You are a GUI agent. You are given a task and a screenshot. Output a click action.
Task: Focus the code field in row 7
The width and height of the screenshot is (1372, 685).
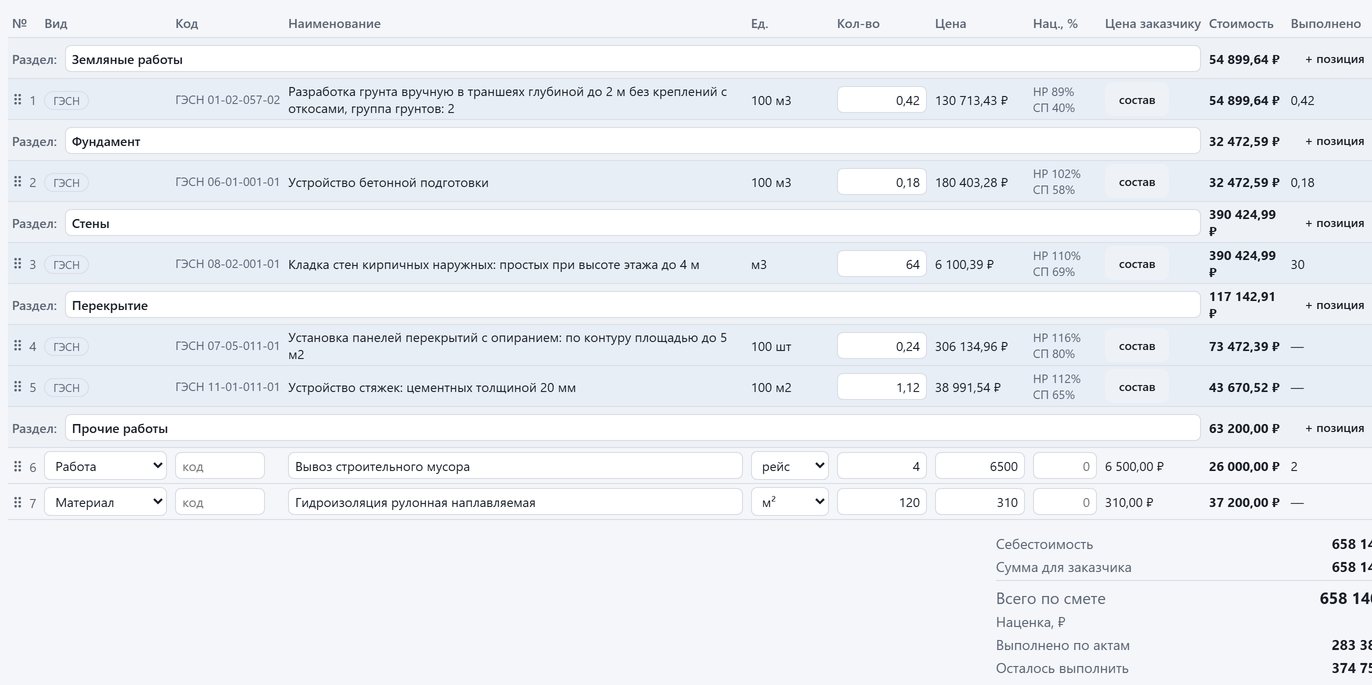[220, 502]
